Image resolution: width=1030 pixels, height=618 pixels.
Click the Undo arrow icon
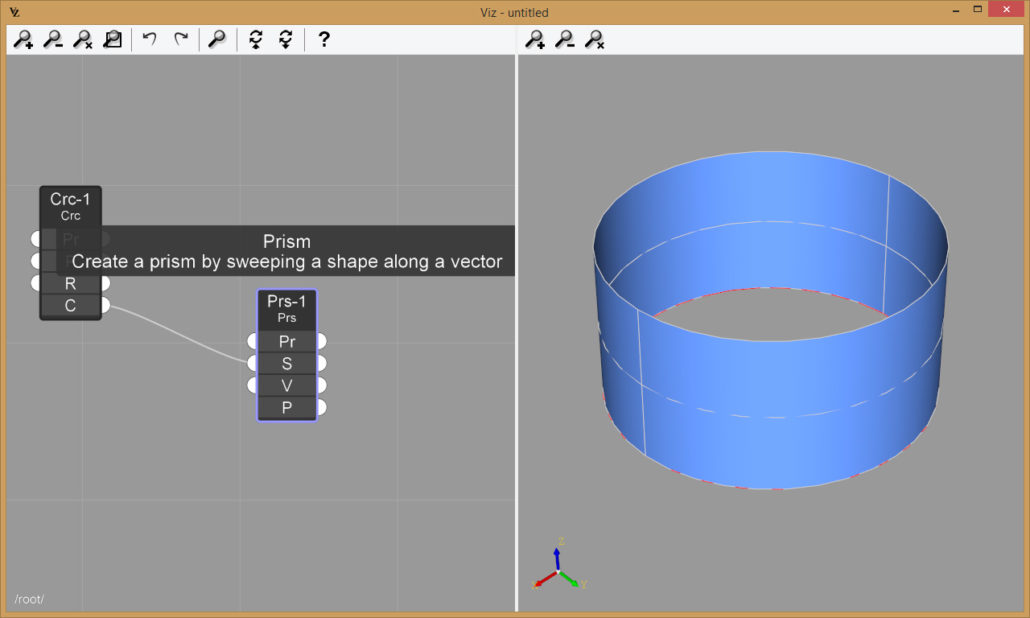148,39
